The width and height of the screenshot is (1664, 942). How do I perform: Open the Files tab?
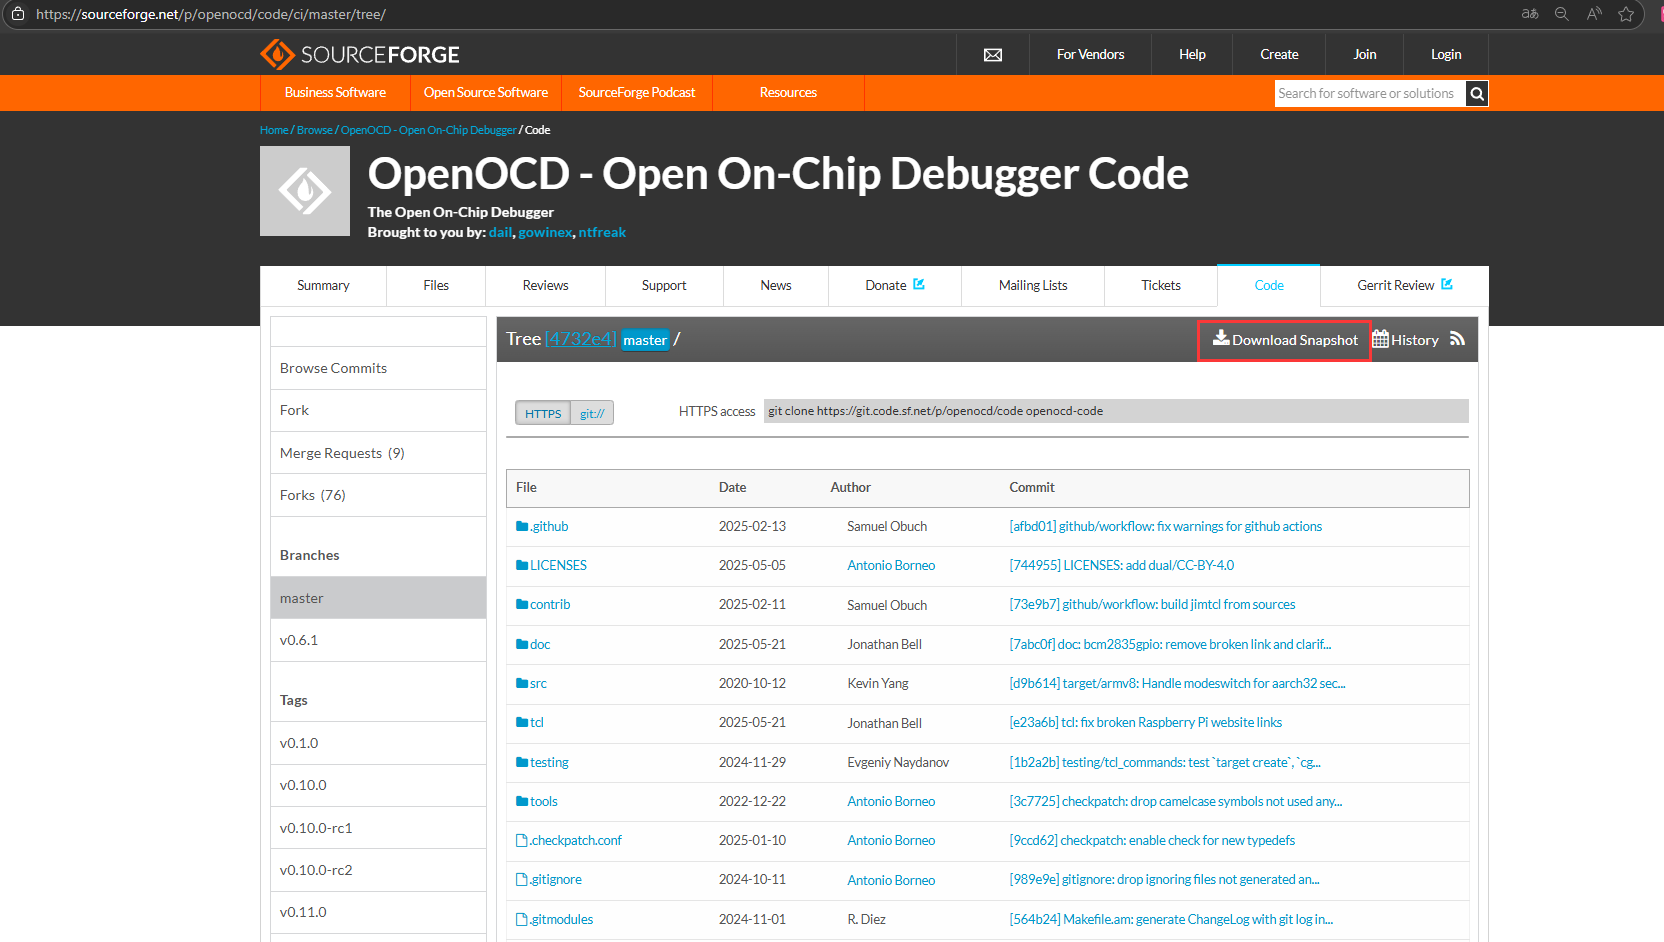(436, 285)
